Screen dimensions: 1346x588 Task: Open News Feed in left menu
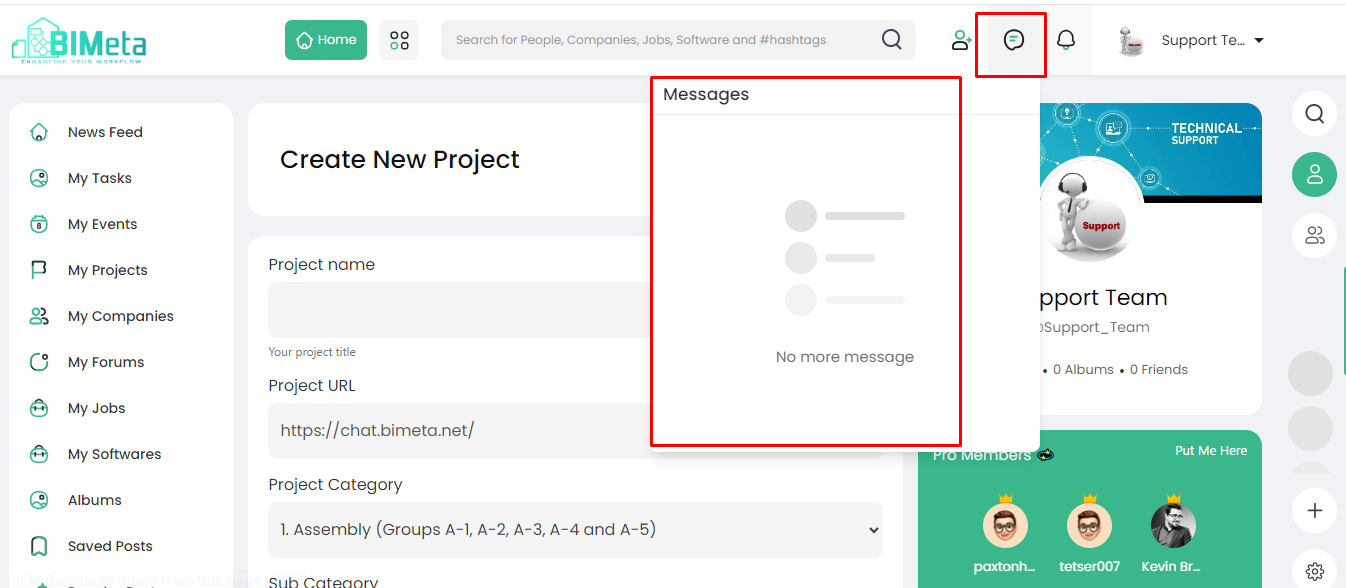pyautogui.click(x=105, y=132)
